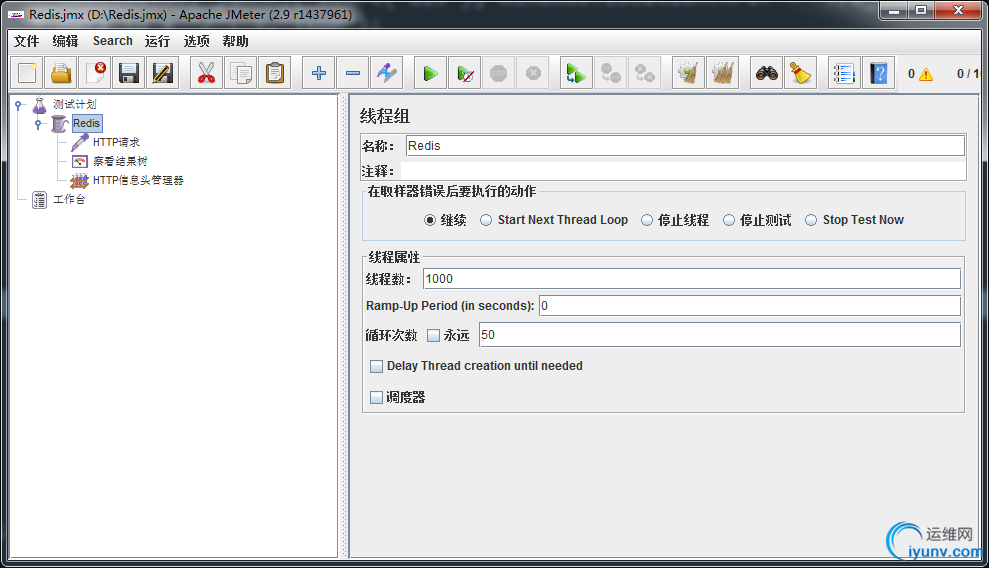
Task: Select the HTTP请求 sampler node
Action: [116, 142]
